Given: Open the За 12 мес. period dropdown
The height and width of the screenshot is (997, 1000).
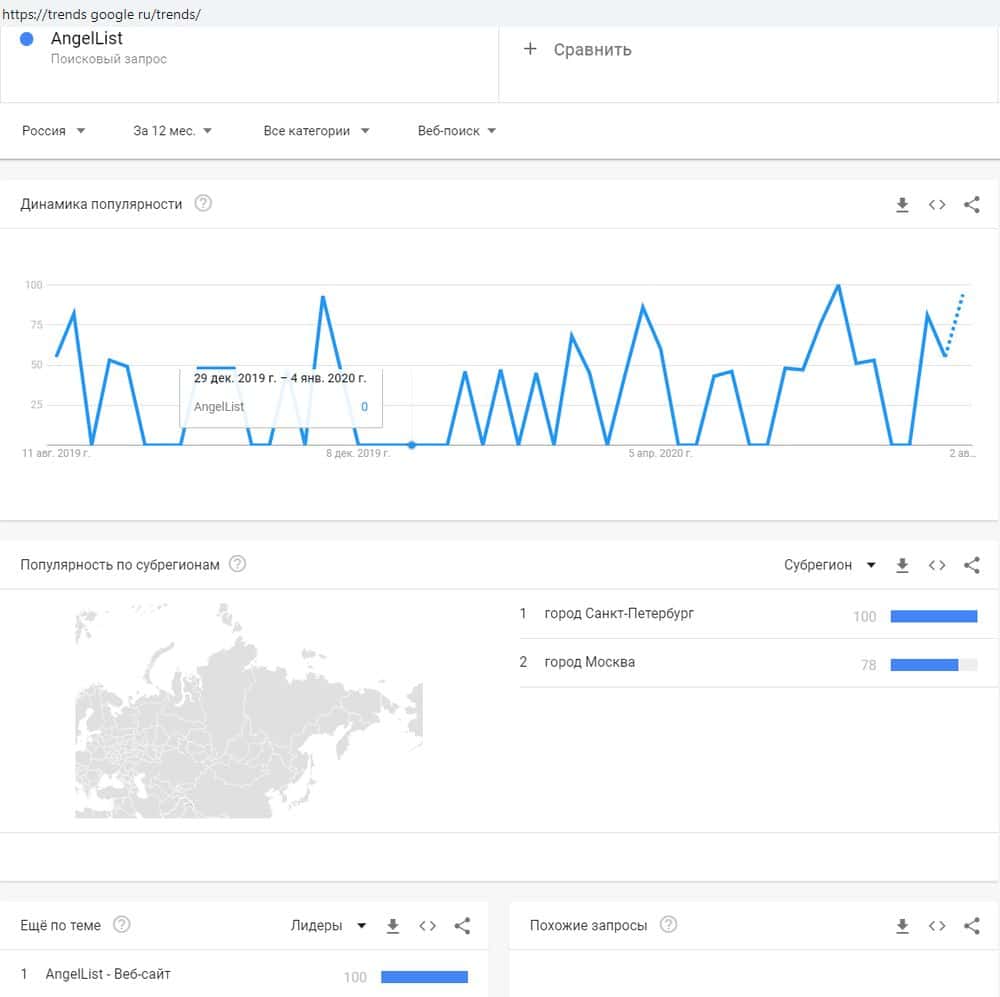Looking at the screenshot, I should (172, 131).
